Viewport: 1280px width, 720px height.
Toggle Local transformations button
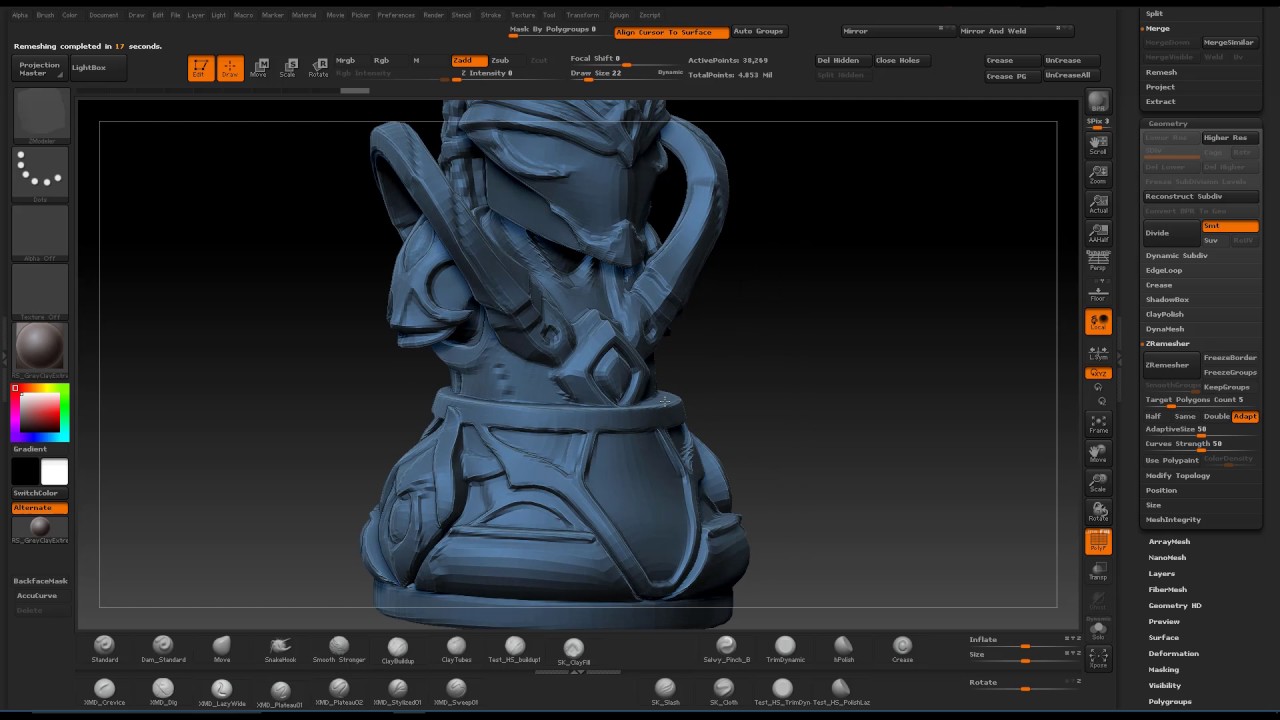(x=1098, y=322)
